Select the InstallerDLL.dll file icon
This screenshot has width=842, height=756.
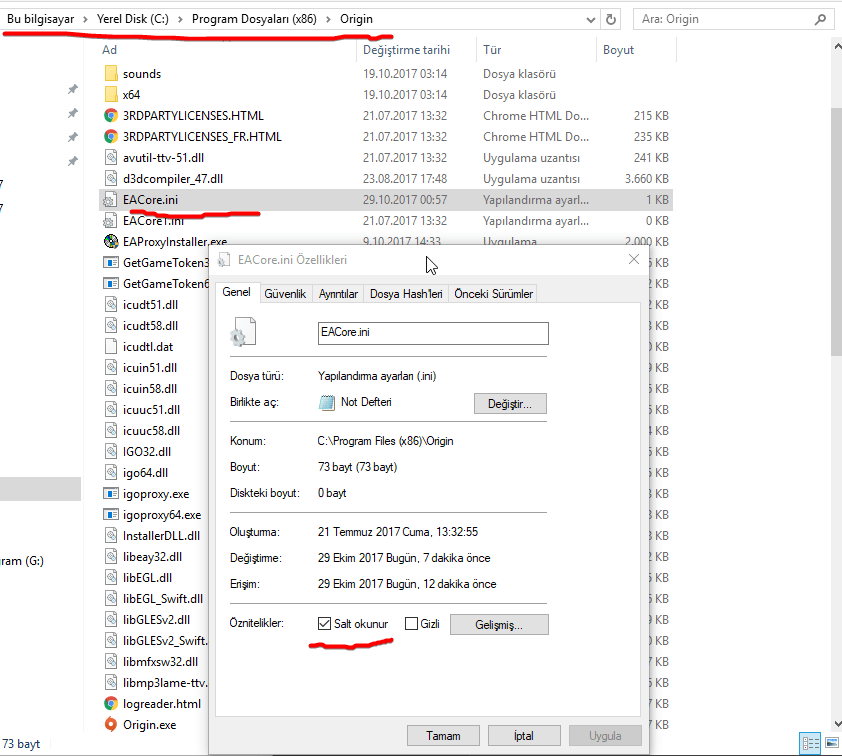coord(111,535)
